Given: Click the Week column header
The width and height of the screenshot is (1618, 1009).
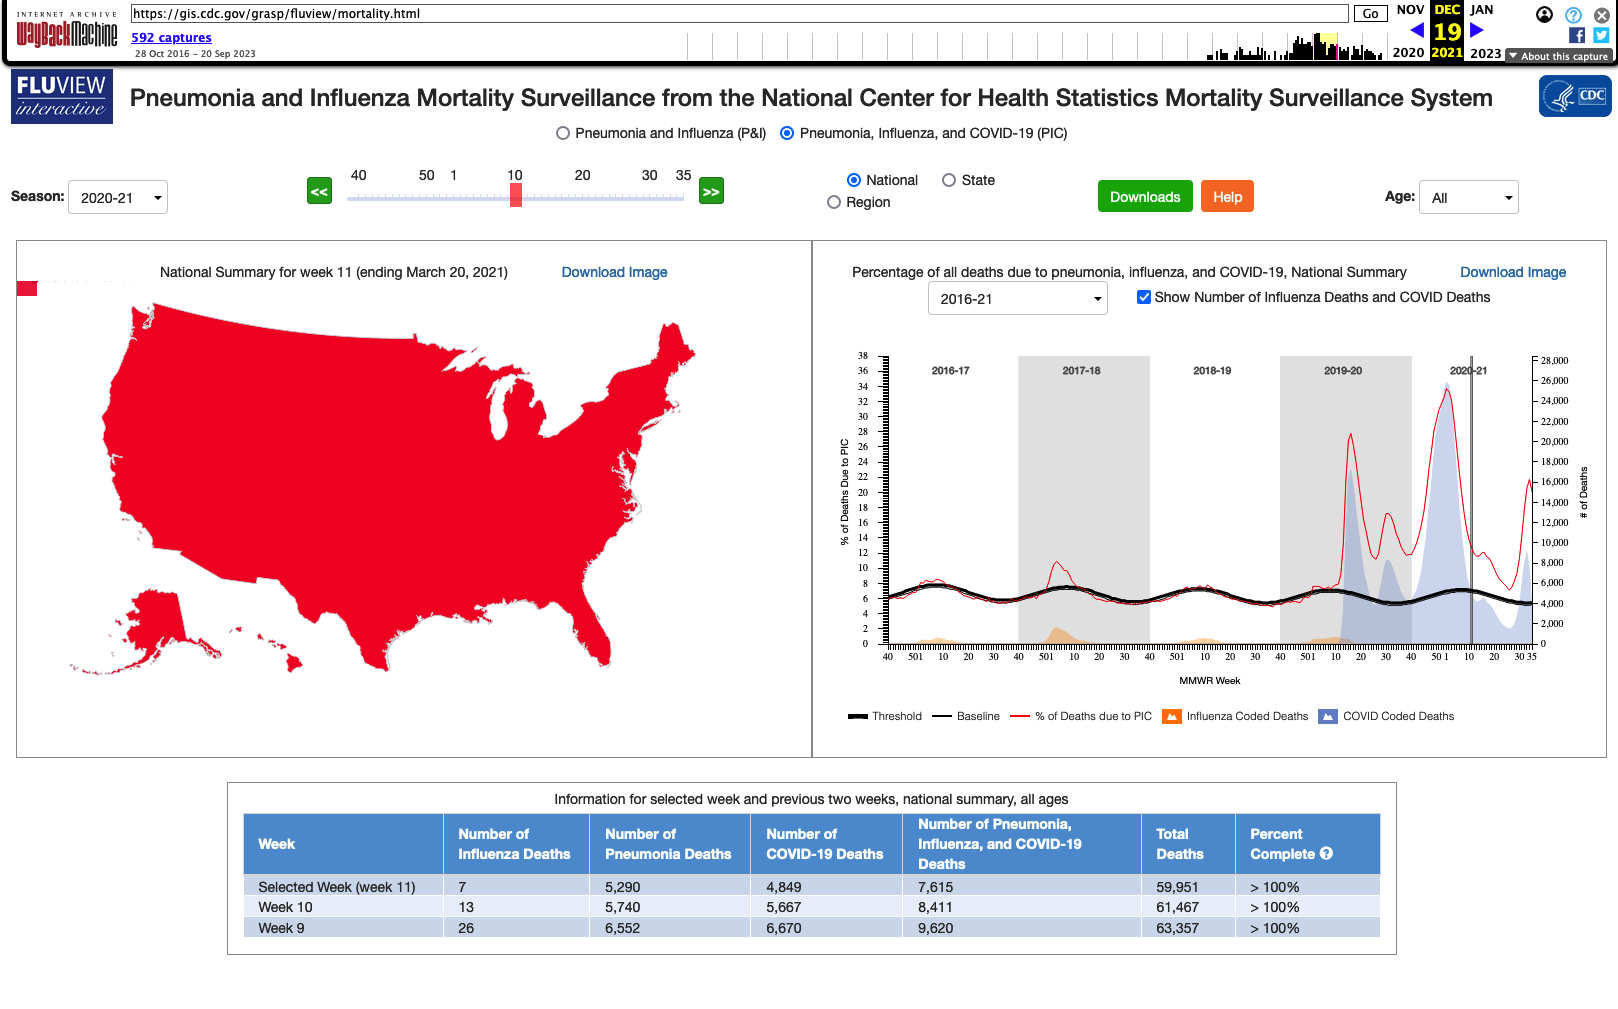Looking at the screenshot, I should (x=344, y=844).
